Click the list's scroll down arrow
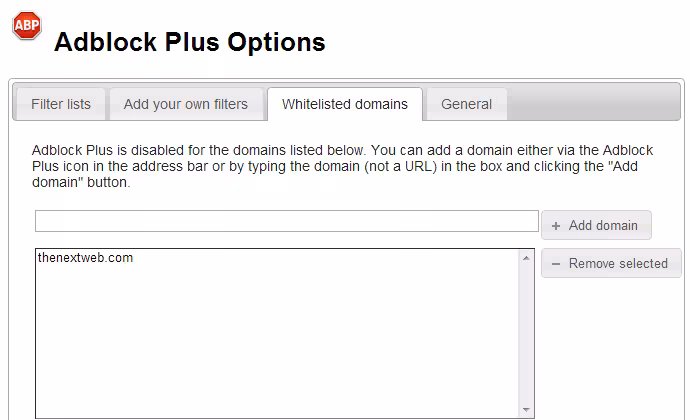Image resolution: width=690 pixels, height=420 pixels. 526,410
